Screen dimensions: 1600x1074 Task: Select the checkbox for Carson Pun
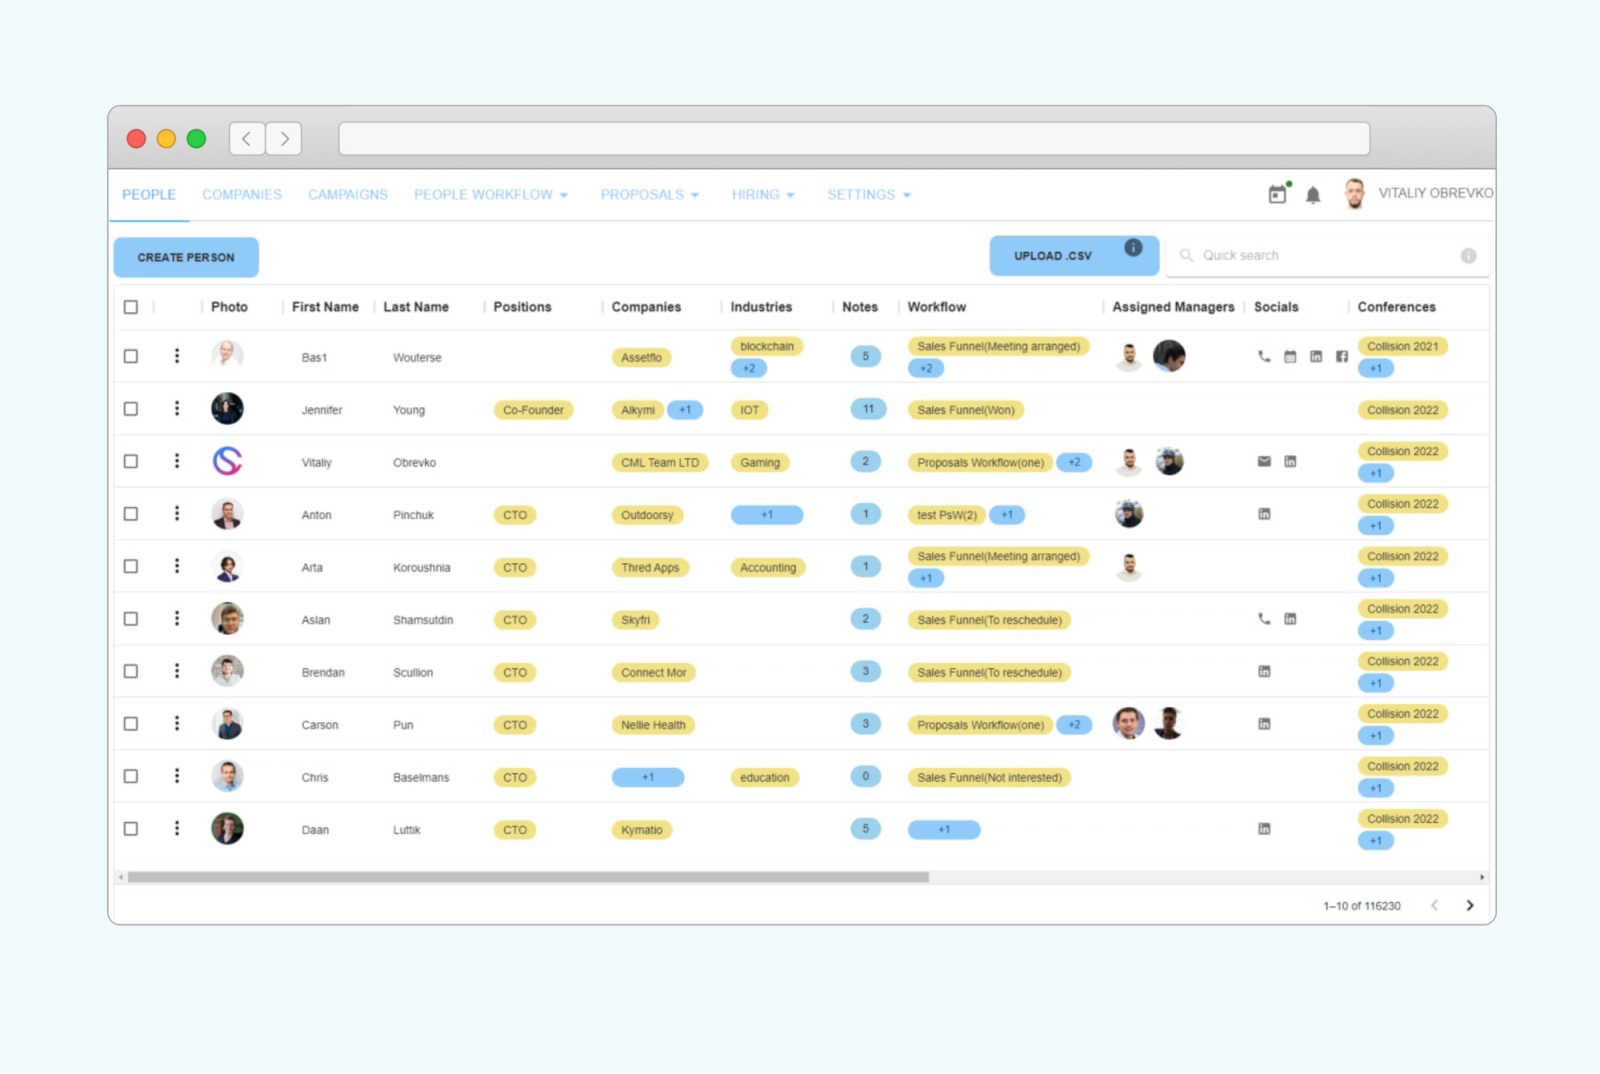131,724
